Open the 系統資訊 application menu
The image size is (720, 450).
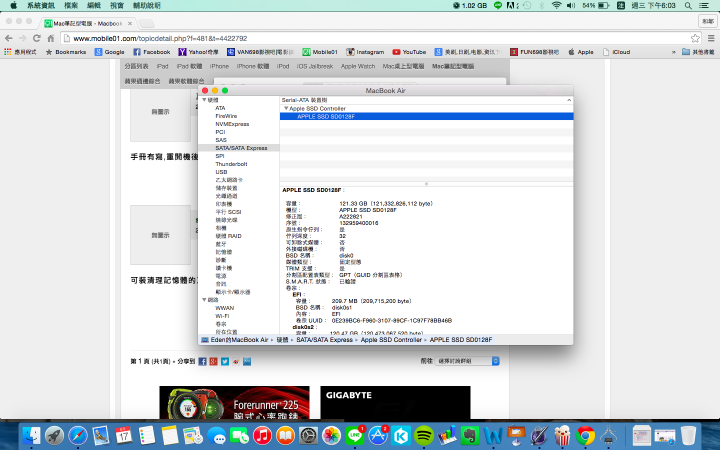click(41, 6)
